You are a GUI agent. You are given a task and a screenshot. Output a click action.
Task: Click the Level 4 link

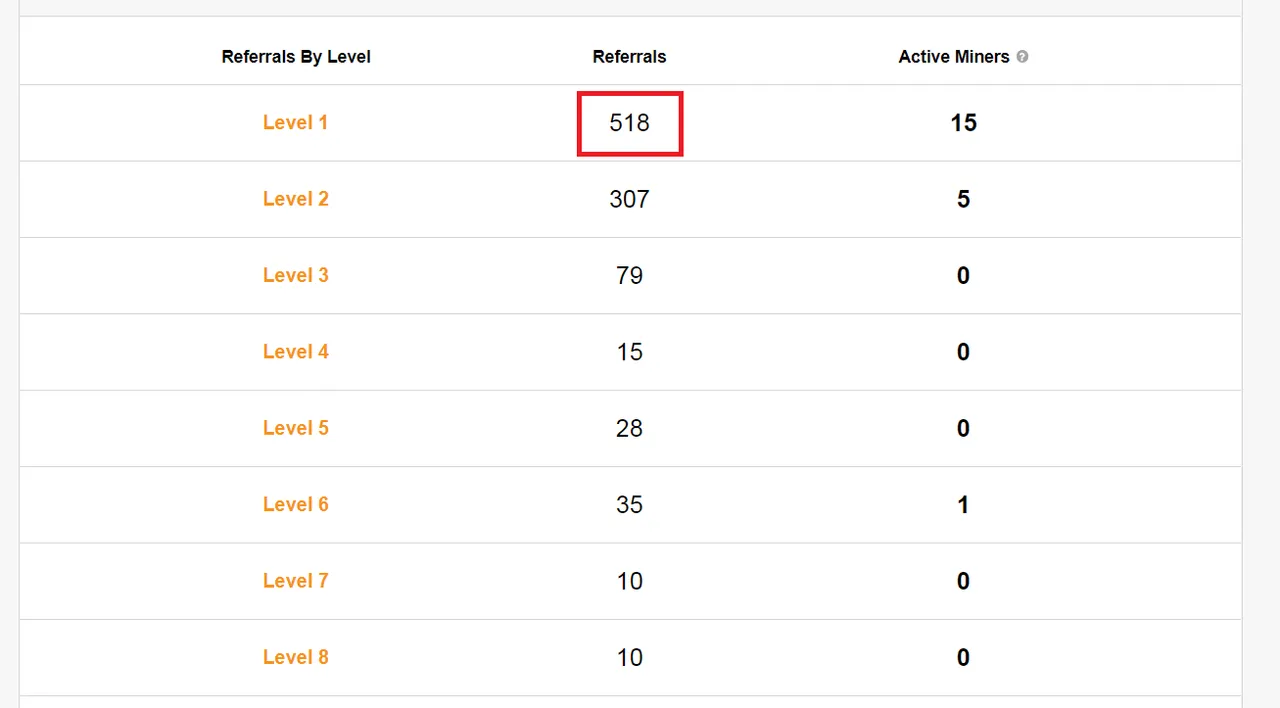(295, 352)
